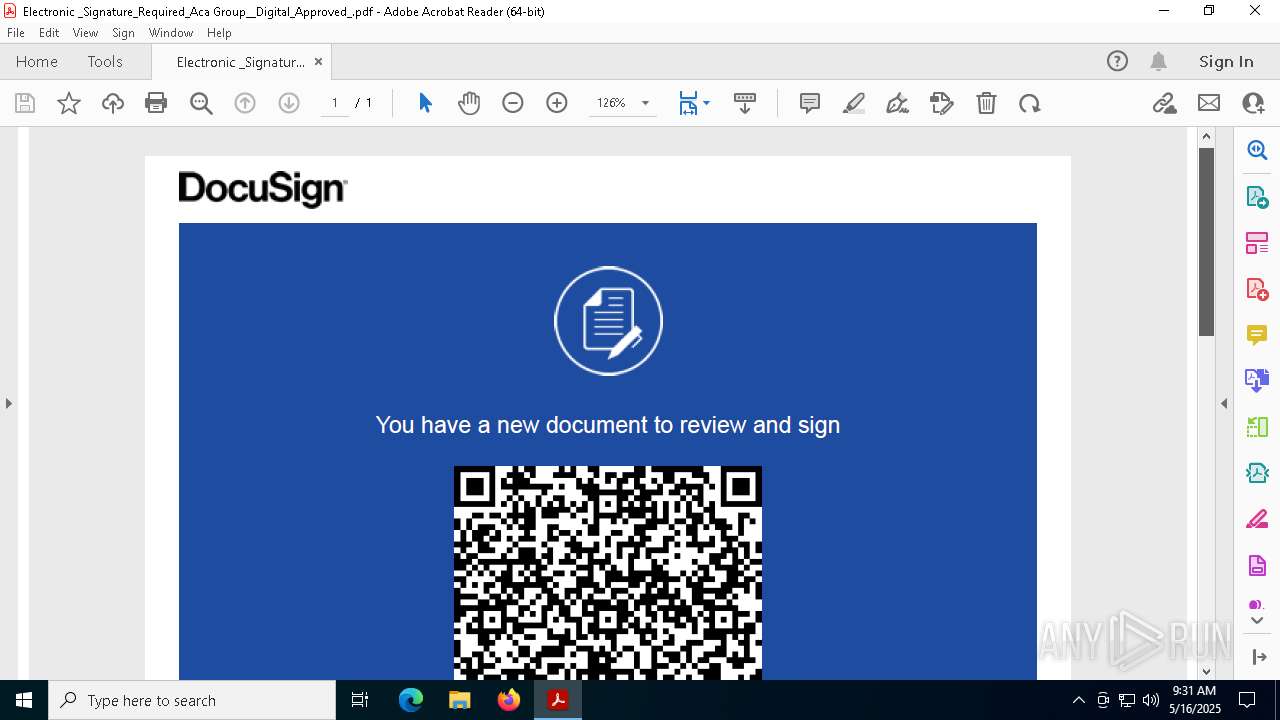Close the Electronic _Signatur... document tab

[318, 62]
